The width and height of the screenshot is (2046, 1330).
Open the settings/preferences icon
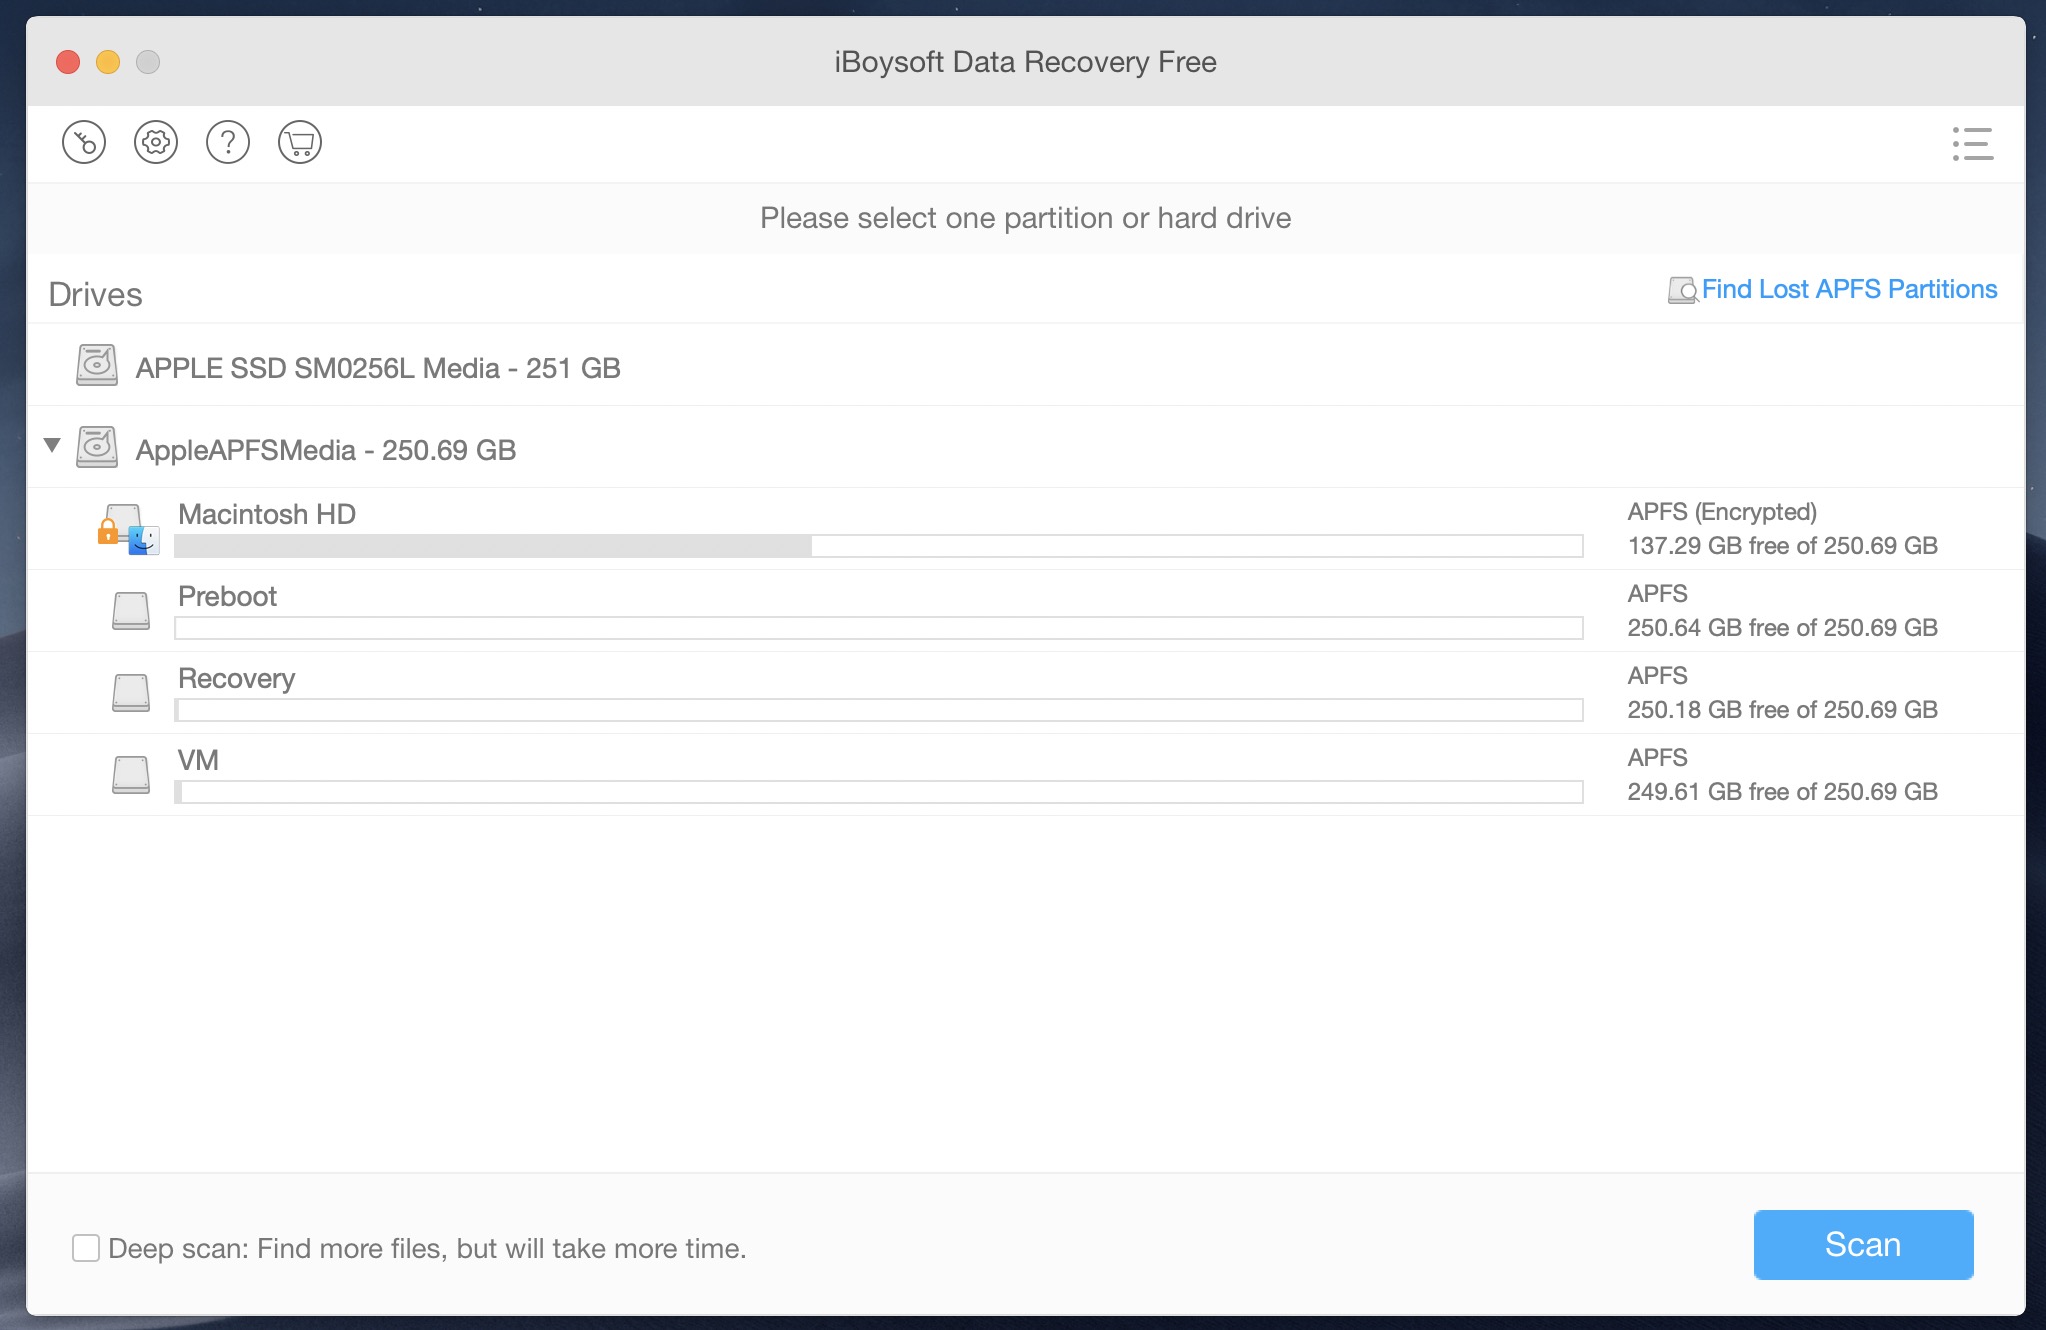(x=157, y=142)
